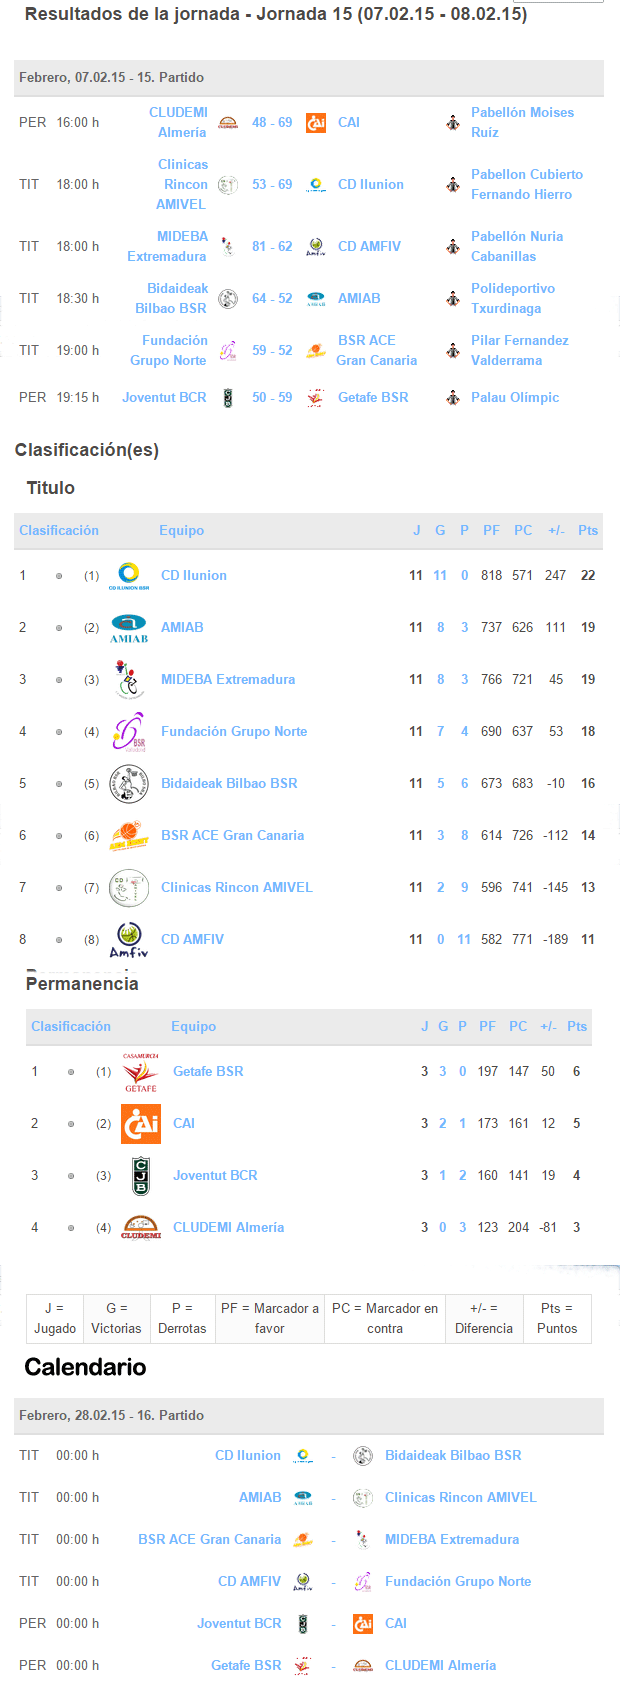Viewport: 620px width, 1703px height.
Task: Click Clasificación header in Permanencia table
Action: tap(71, 1027)
